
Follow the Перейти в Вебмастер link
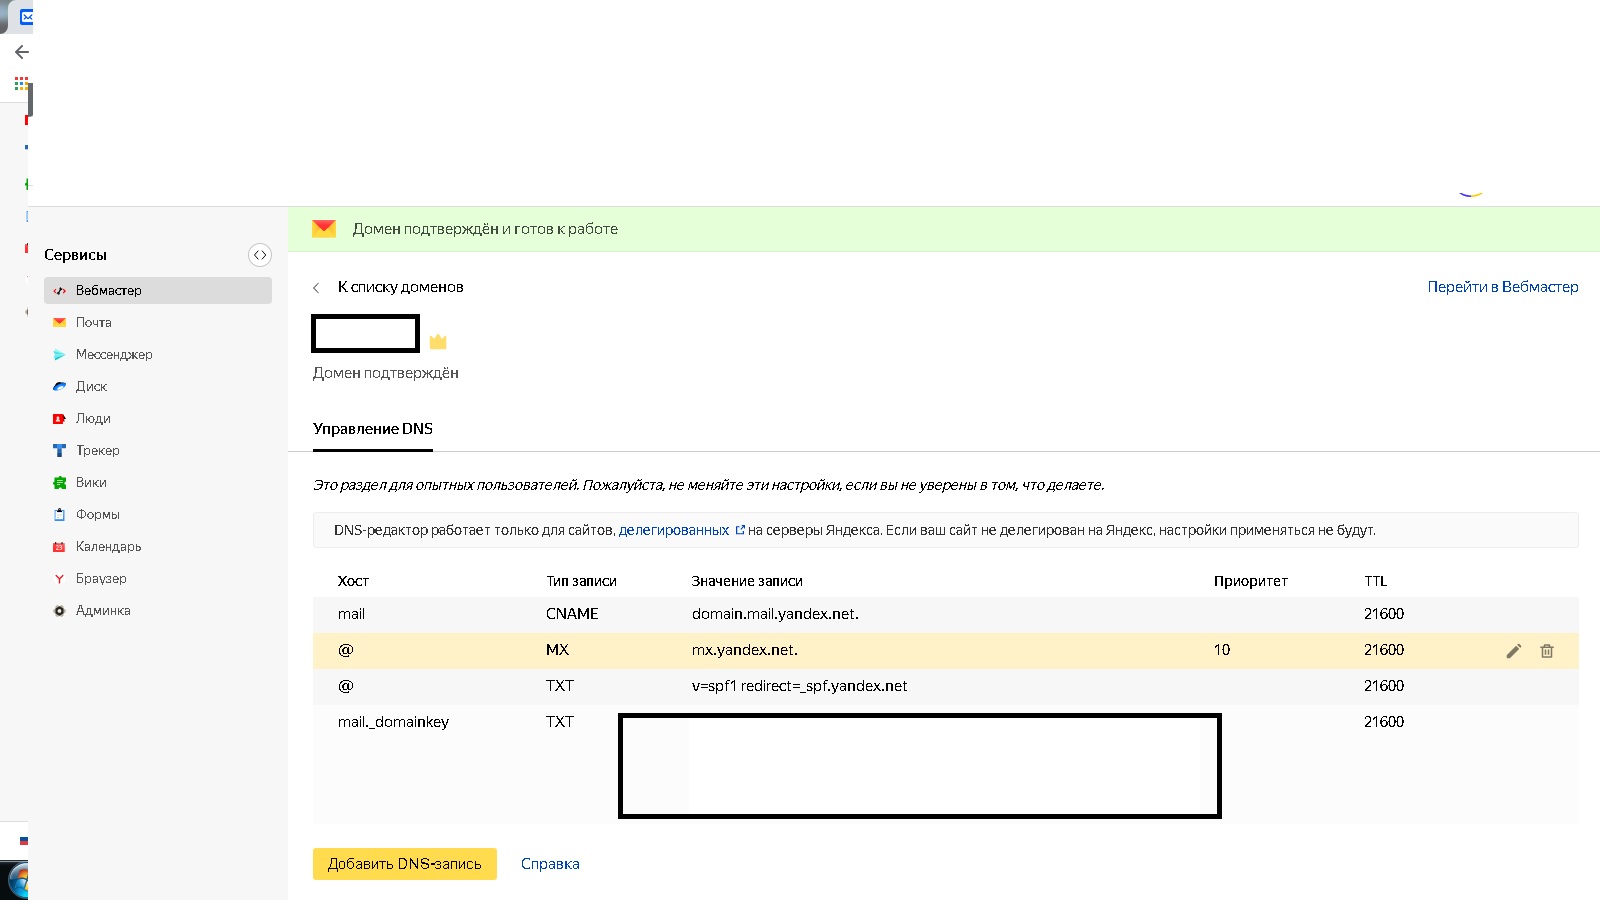pyautogui.click(x=1503, y=287)
